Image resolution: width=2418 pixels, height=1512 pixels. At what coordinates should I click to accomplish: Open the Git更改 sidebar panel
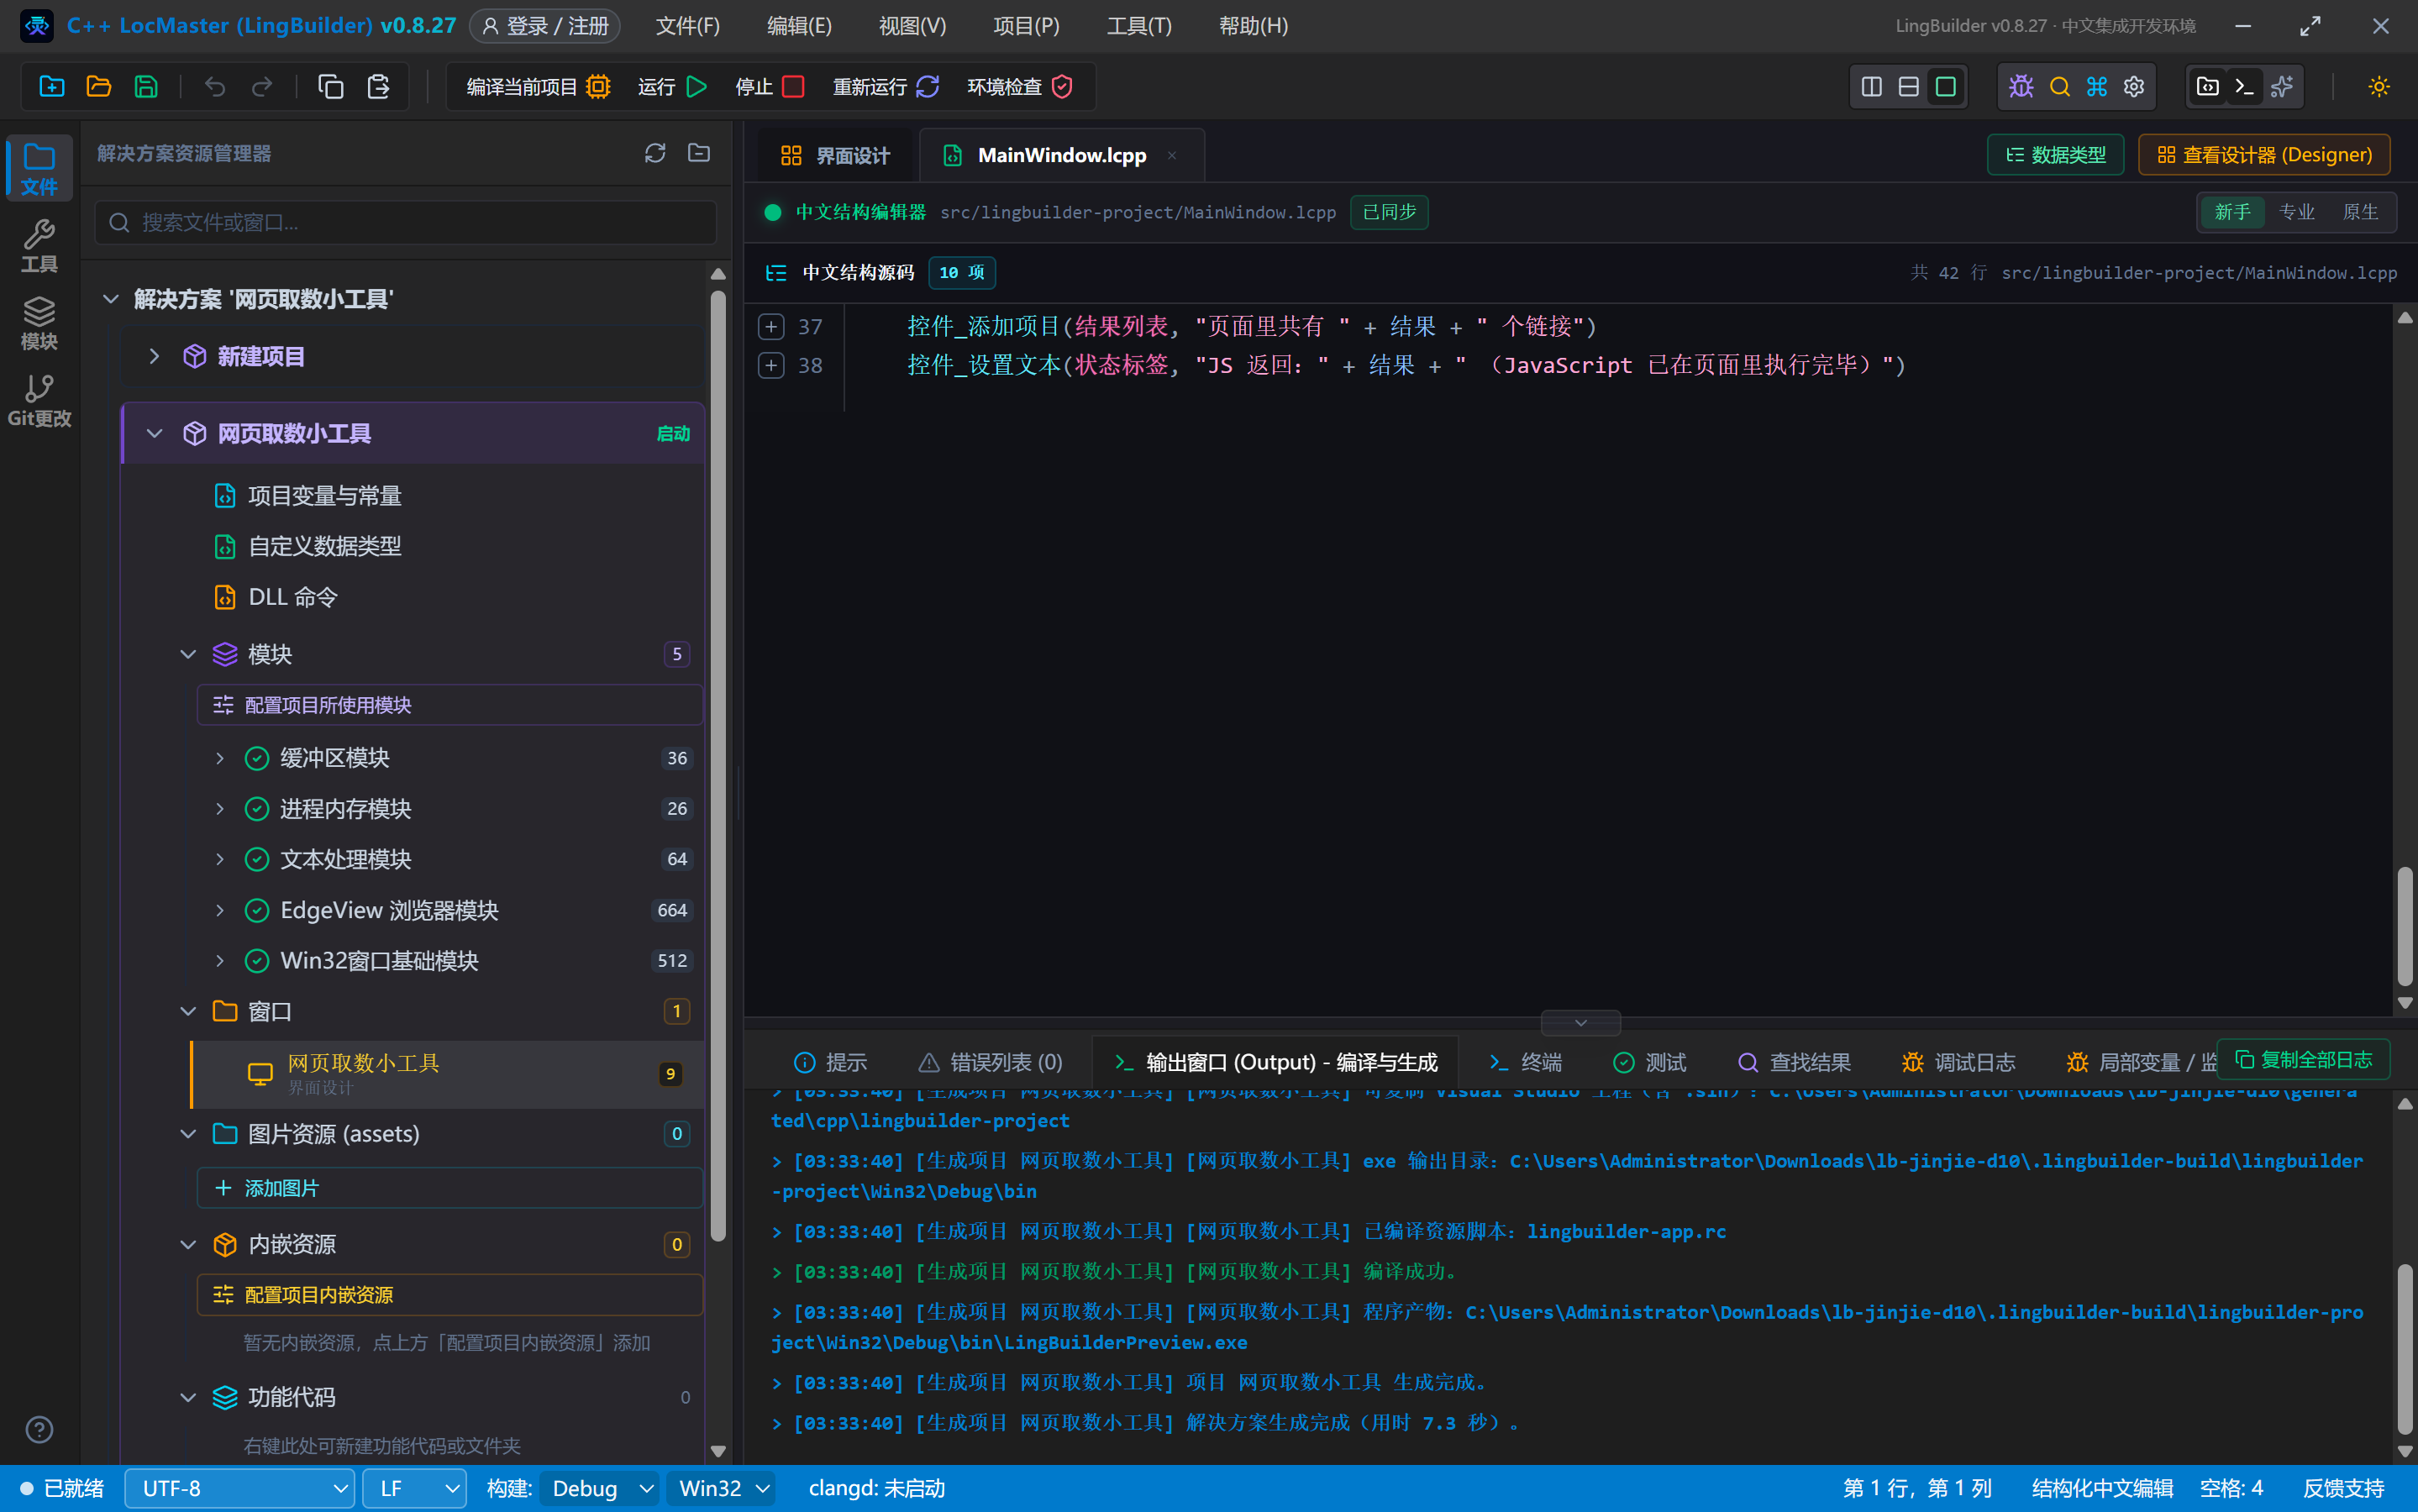click(x=39, y=400)
